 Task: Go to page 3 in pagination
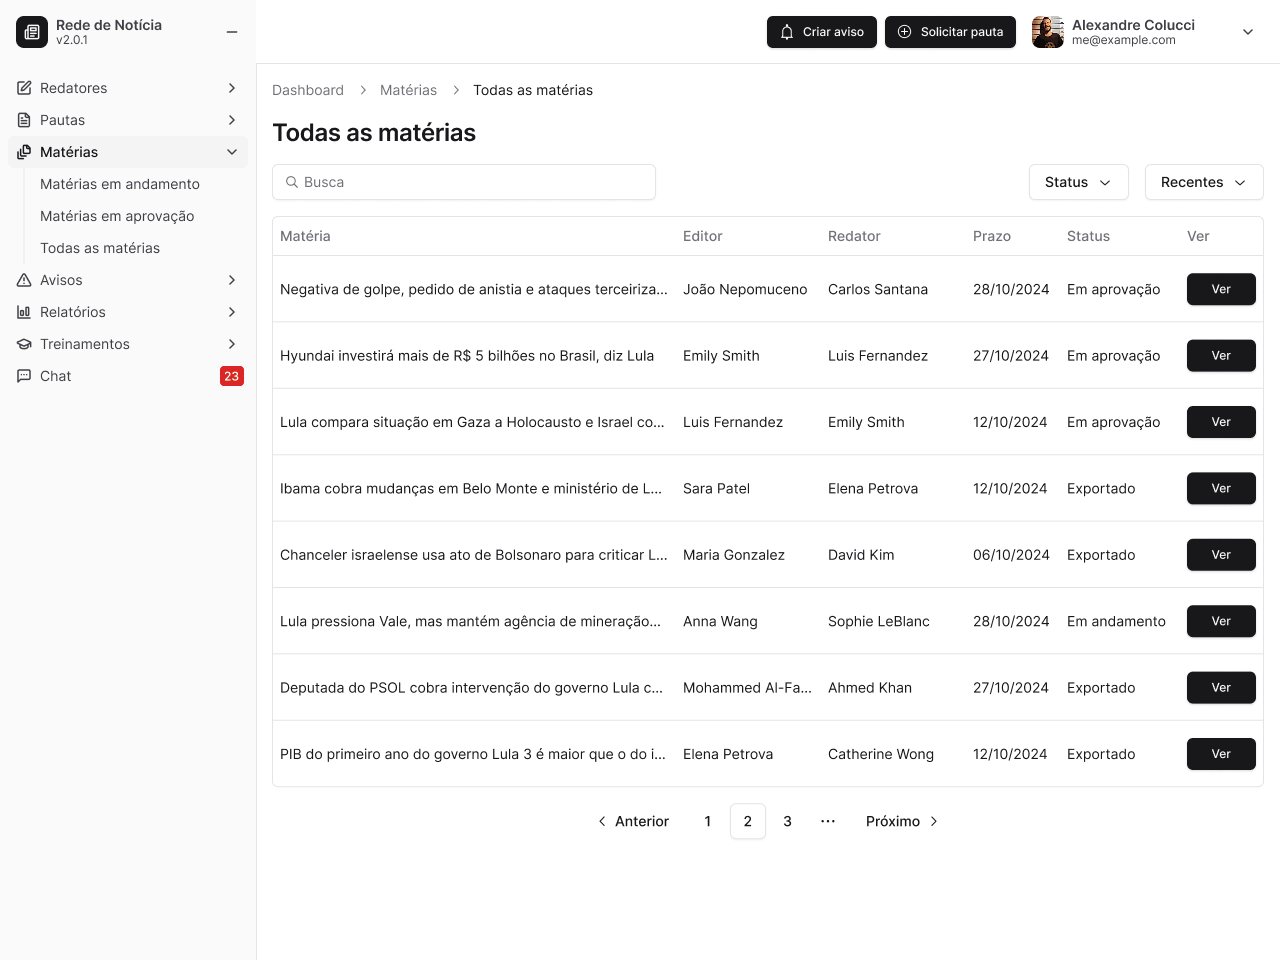(x=787, y=821)
